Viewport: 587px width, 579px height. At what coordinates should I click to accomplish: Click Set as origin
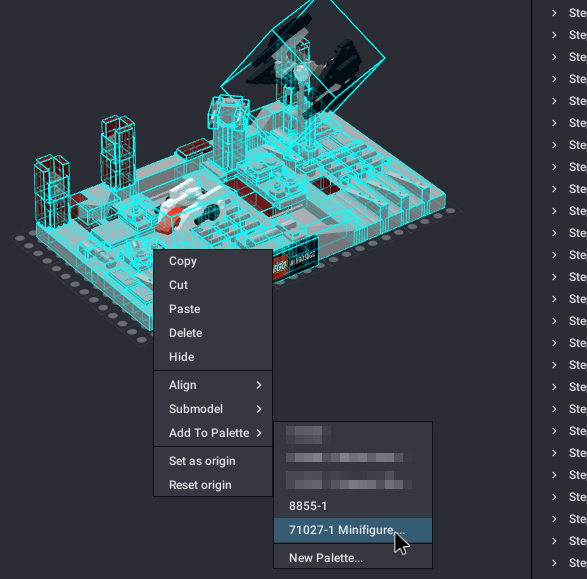pyautogui.click(x=213, y=461)
